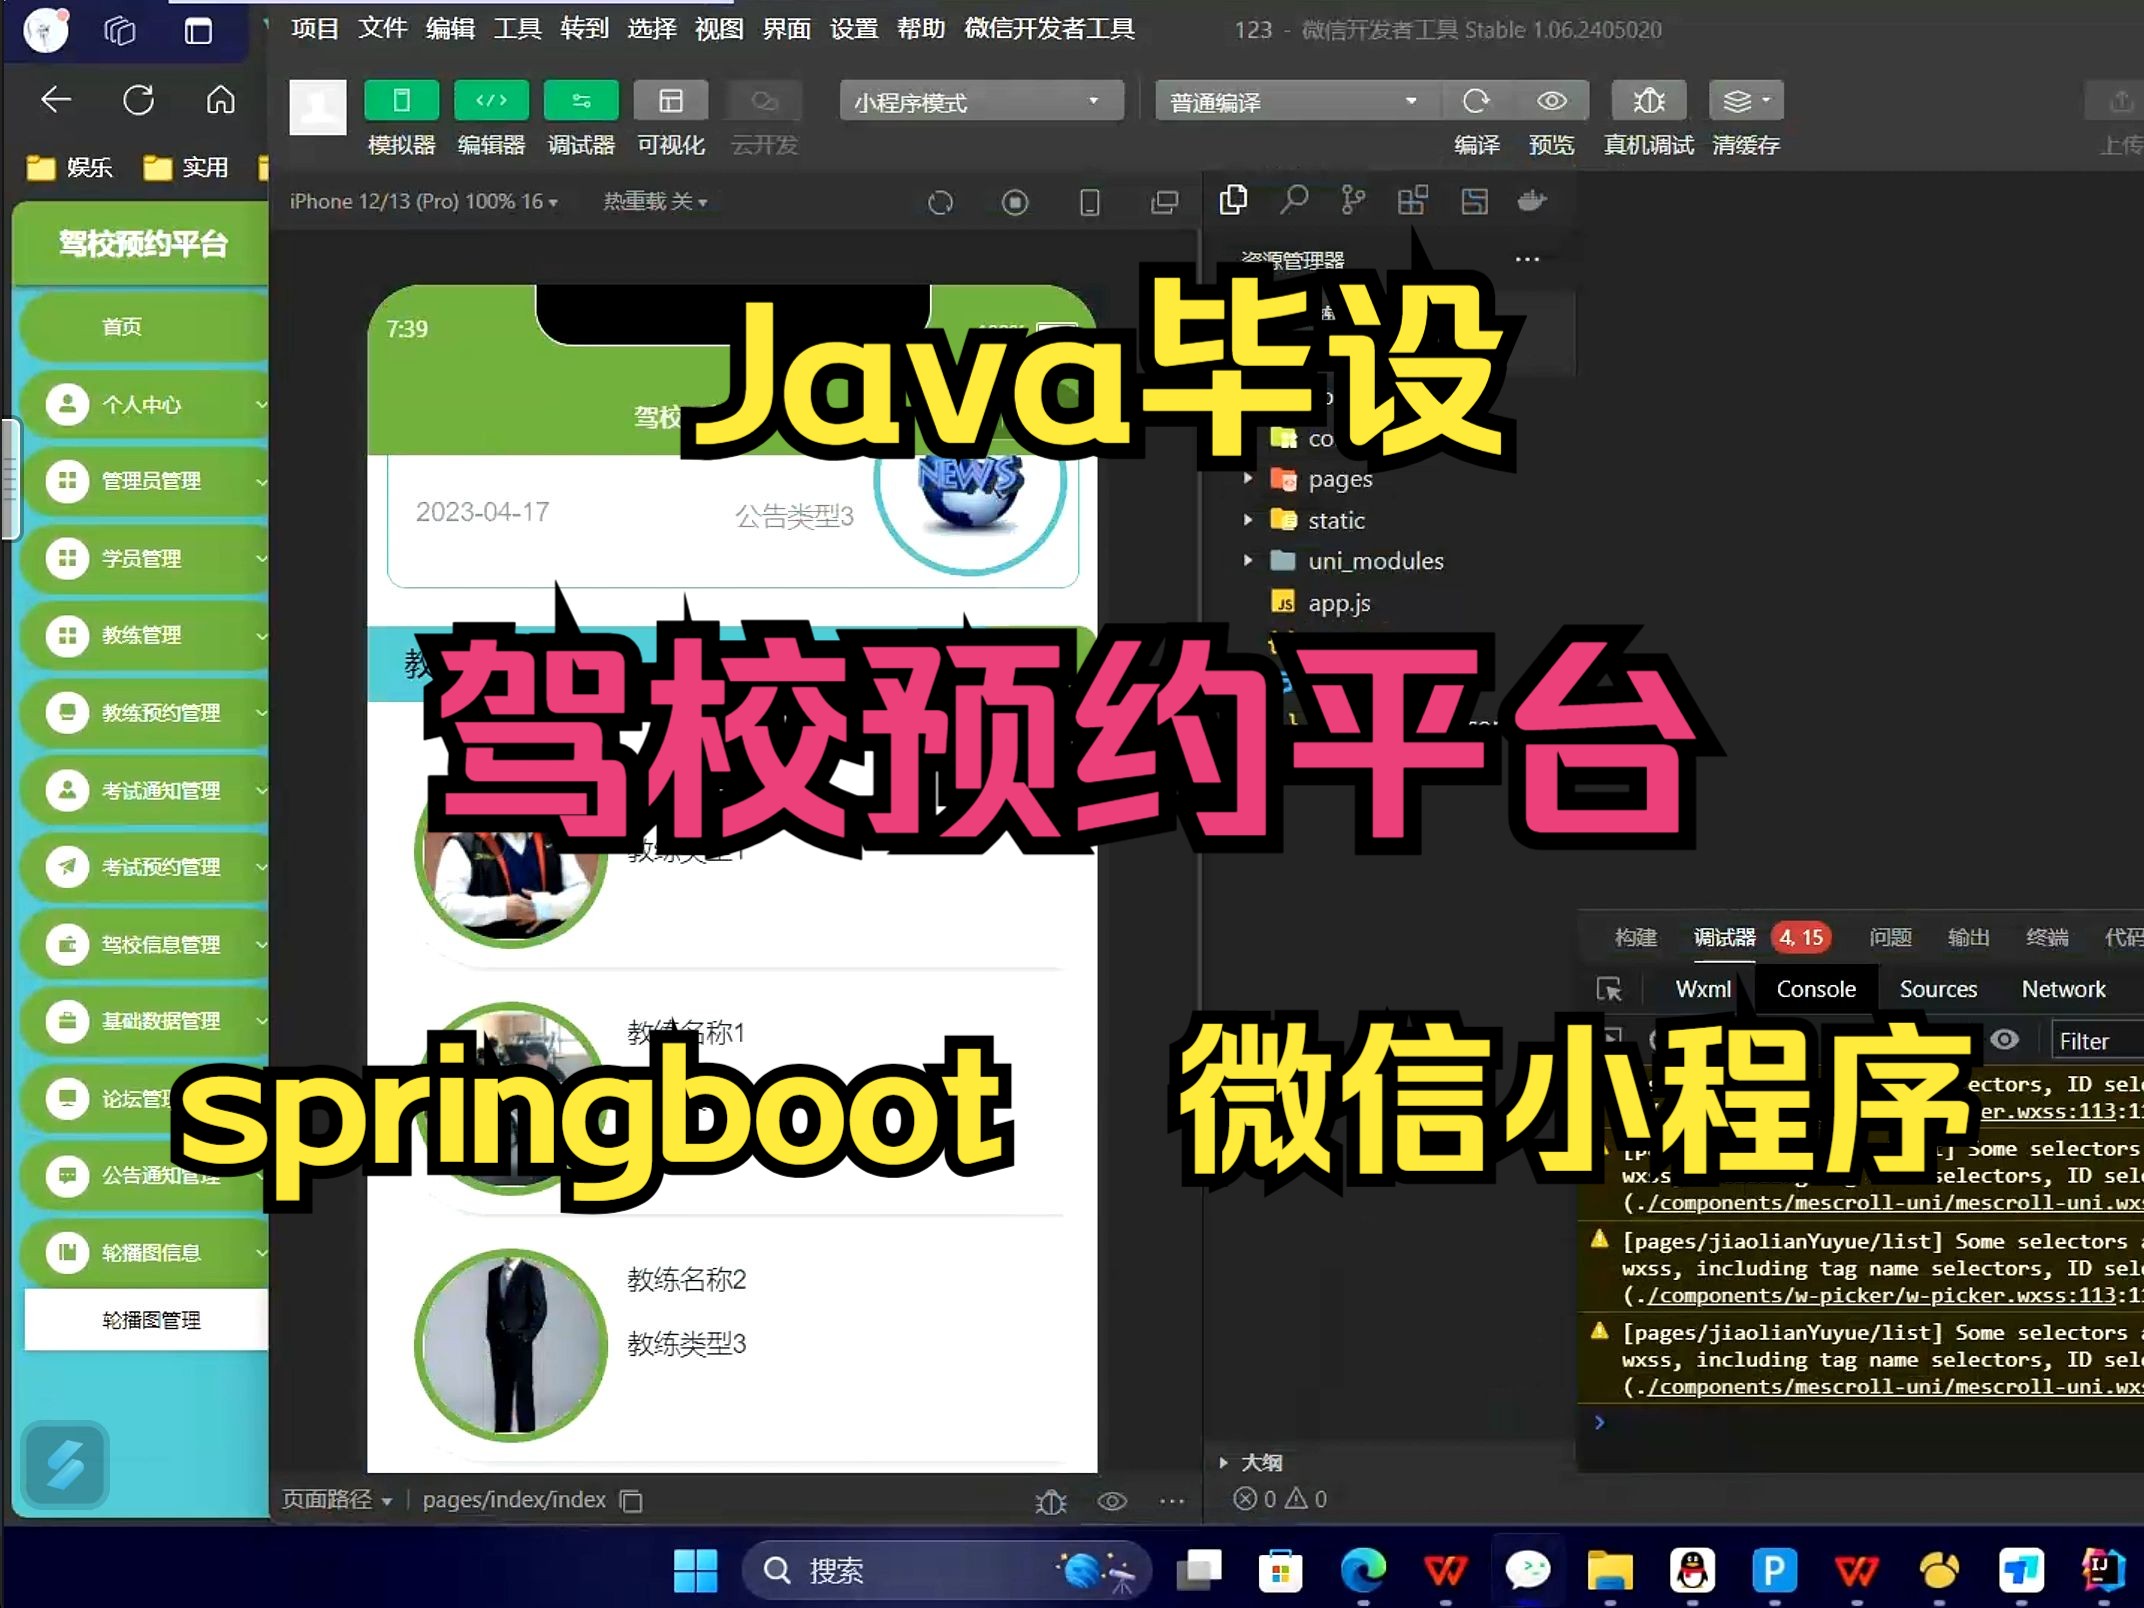Expand the pages folder in file tree
The height and width of the screenshot is (1608, 2144).
click(x=1246, y=476)
